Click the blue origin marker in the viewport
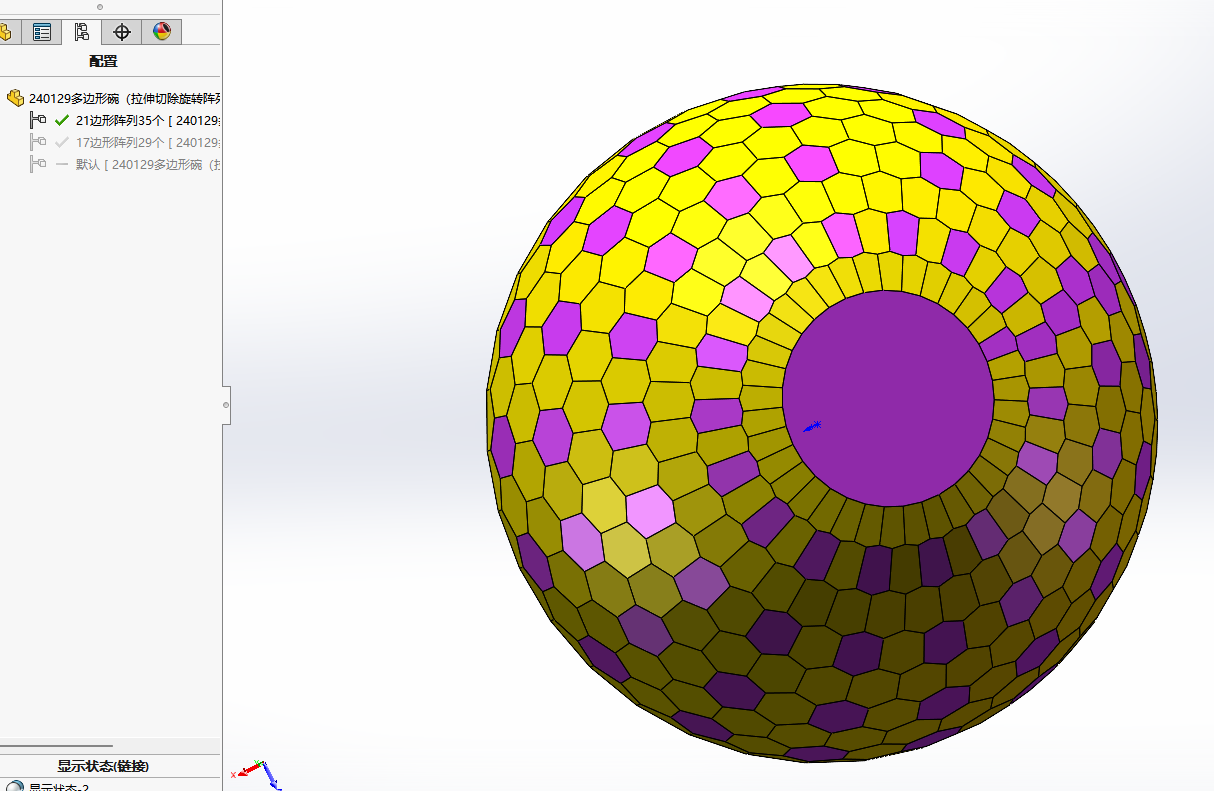Image resolution: width=1214 pixels, height=791 pixels. 812,427
